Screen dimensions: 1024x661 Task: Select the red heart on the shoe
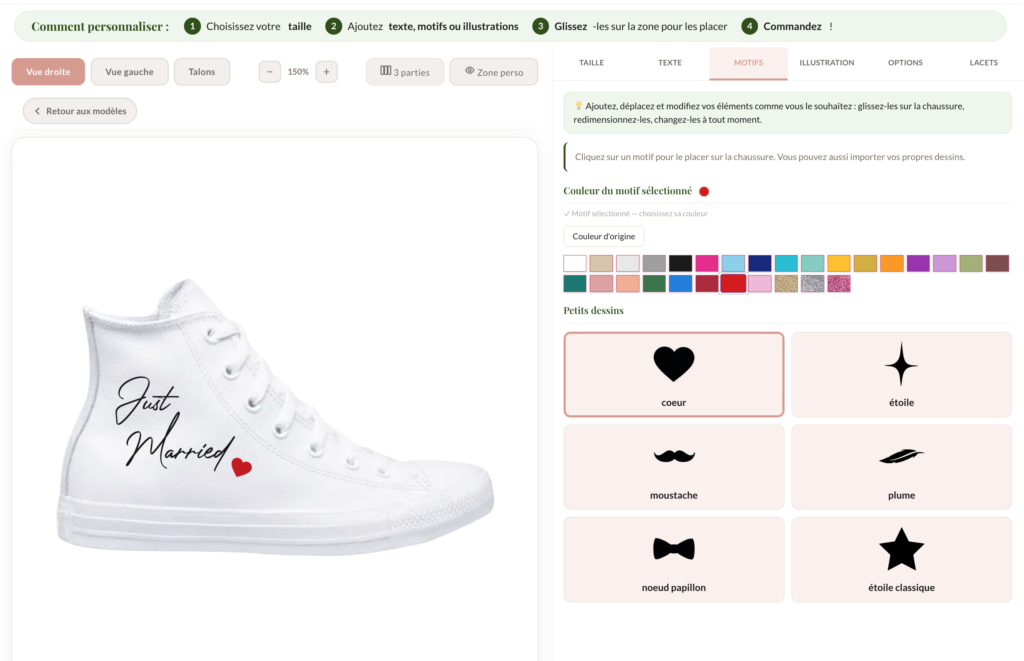pyautogui.click(x=242, y=466)
